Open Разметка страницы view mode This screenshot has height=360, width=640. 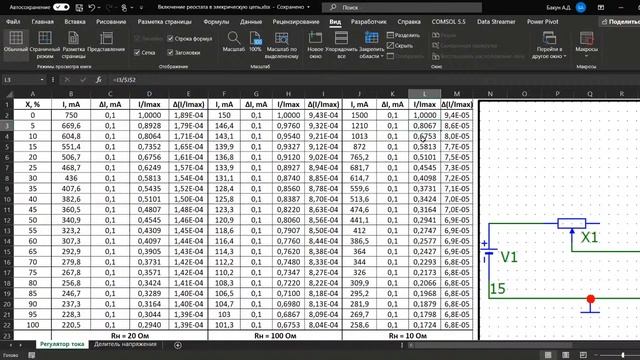pos(73,44)
